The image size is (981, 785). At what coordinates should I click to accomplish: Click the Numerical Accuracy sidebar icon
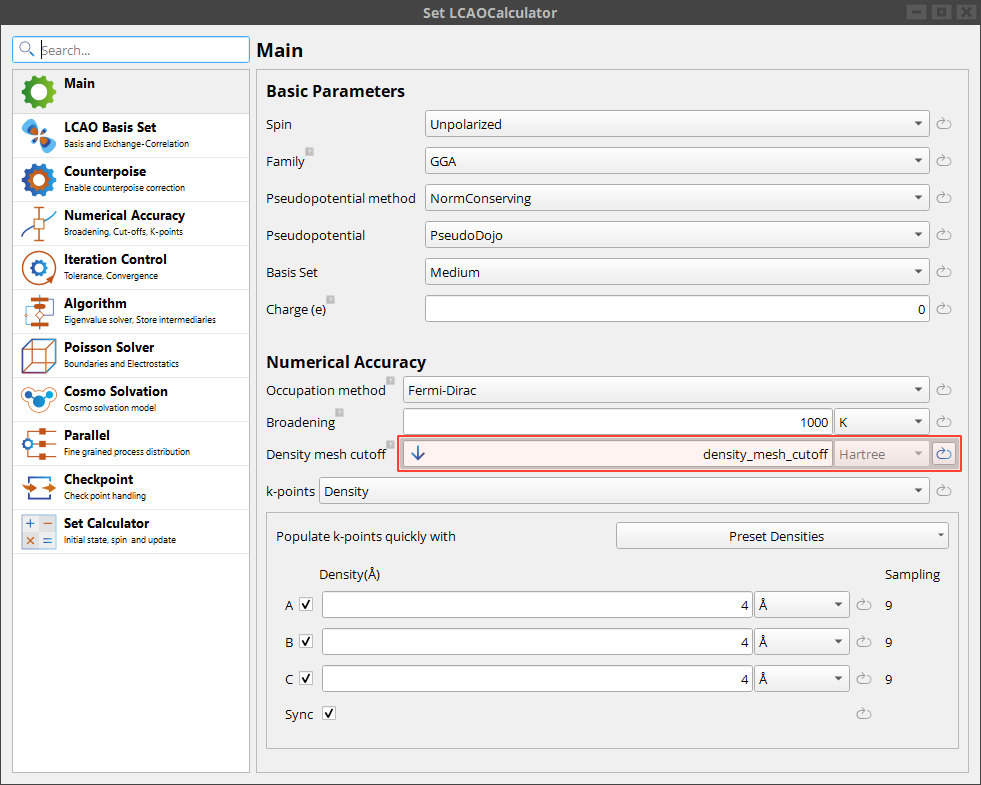point(39,223)
